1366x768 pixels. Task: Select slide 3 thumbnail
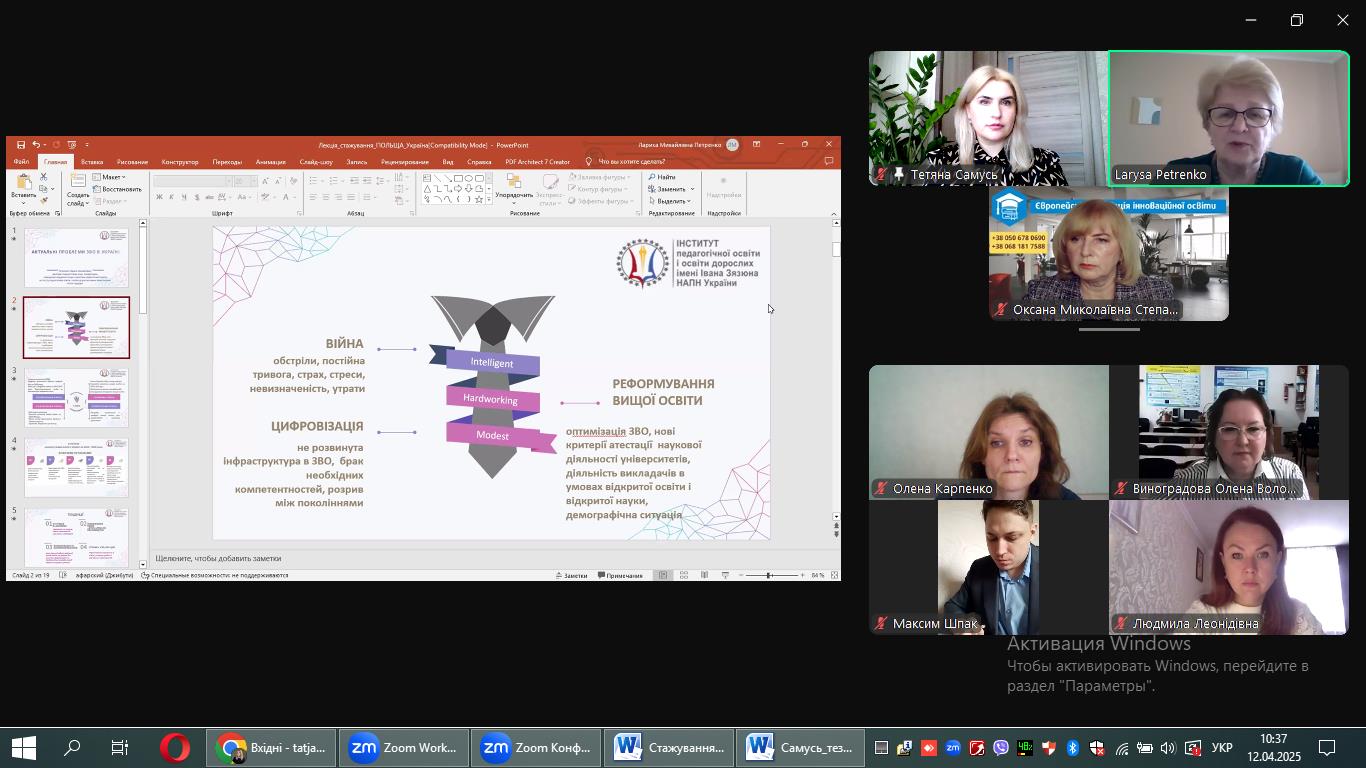point(76,397)
